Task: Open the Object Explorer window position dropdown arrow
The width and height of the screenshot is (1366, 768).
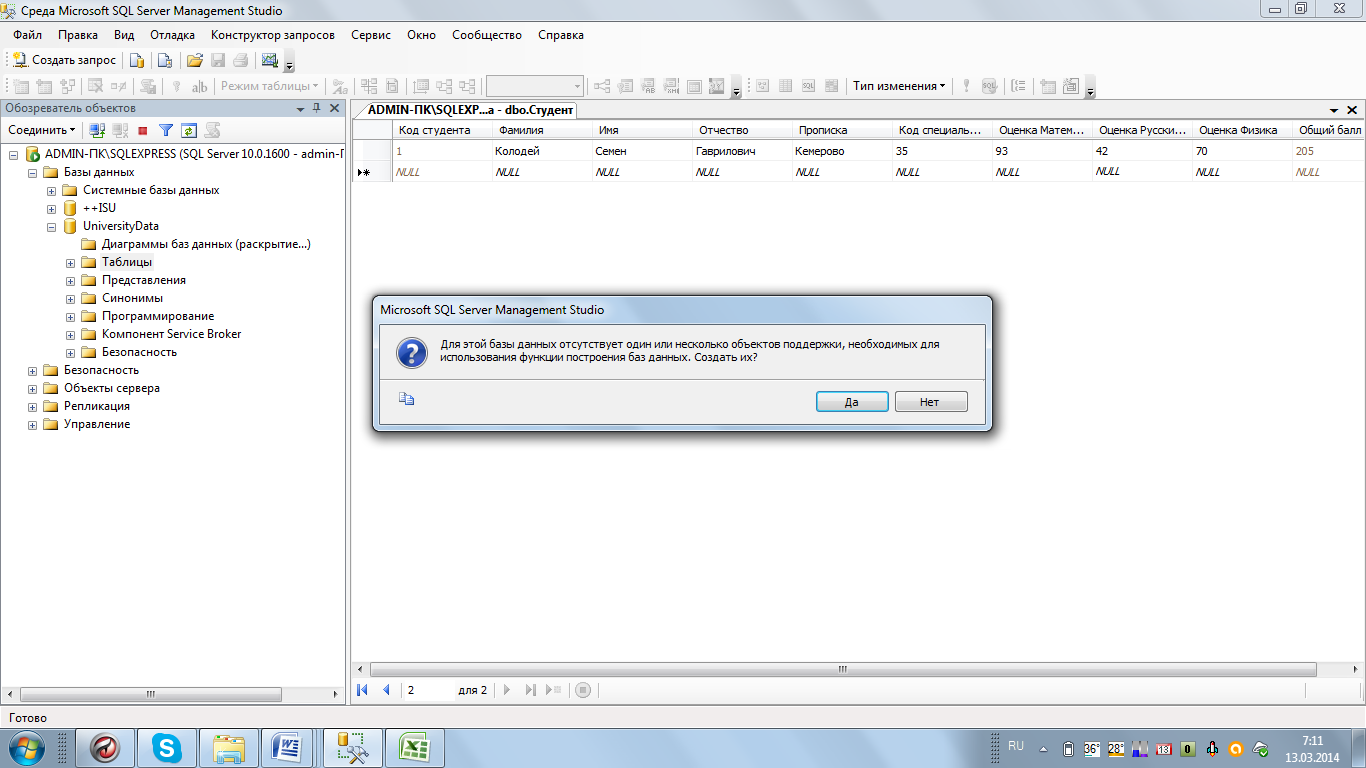Action: click(x=301, y=108)
